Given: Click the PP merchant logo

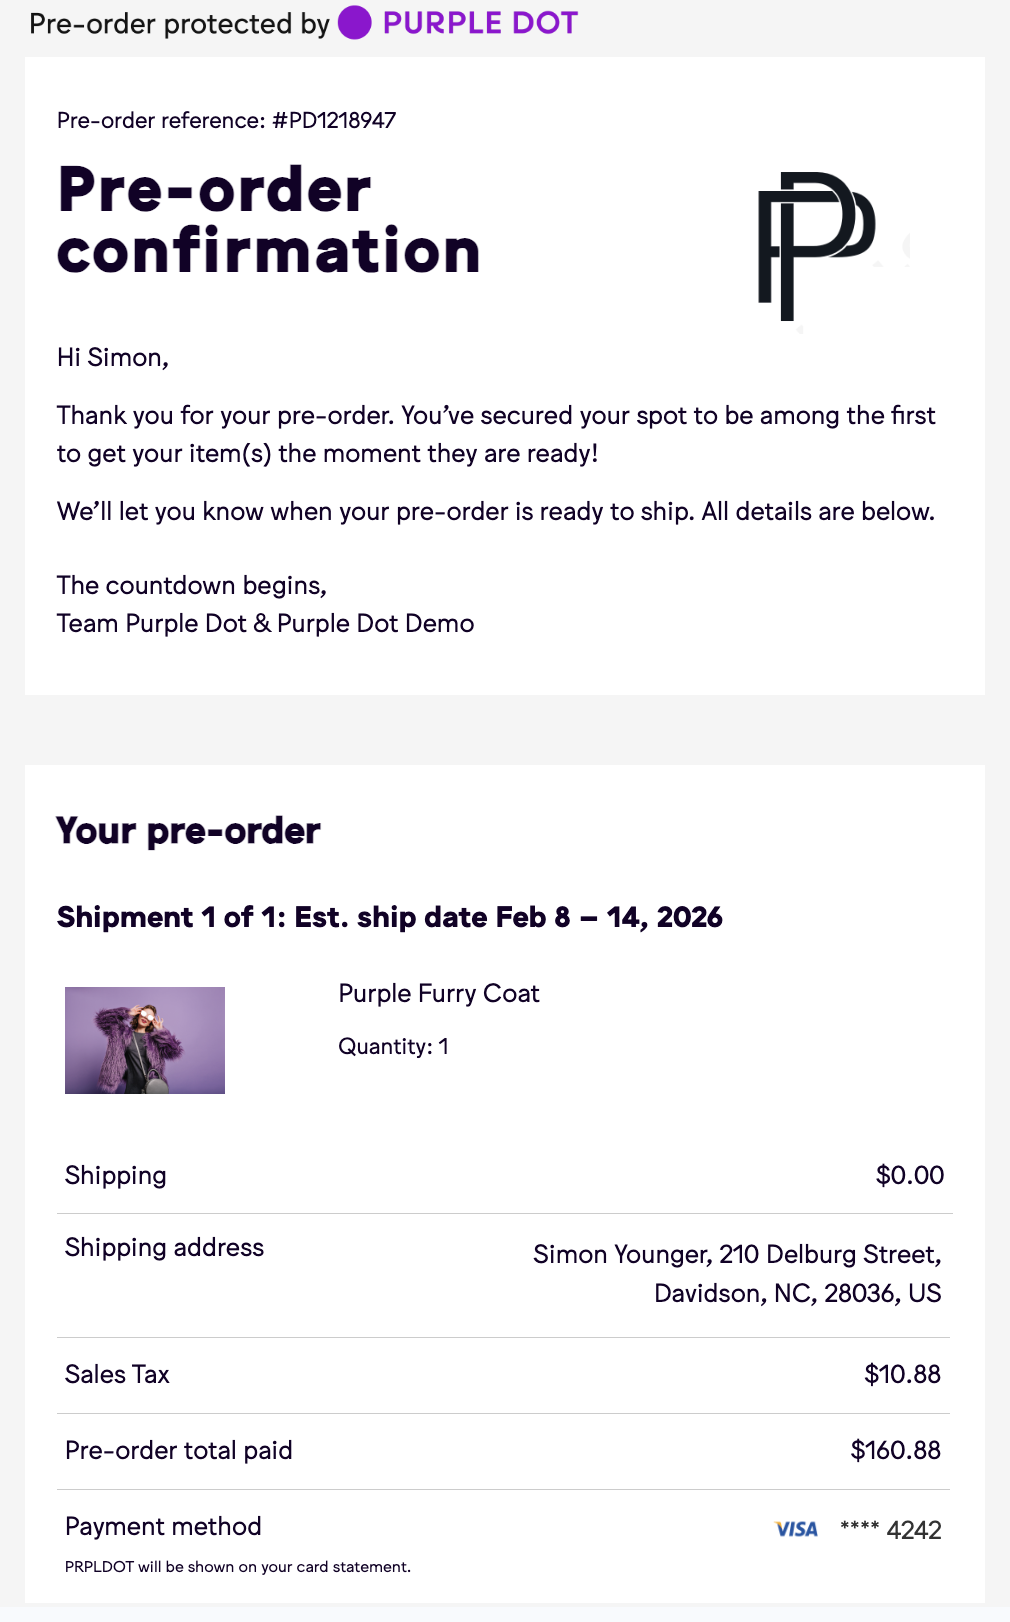Looking at the screenshot, I should click(816, 246).
